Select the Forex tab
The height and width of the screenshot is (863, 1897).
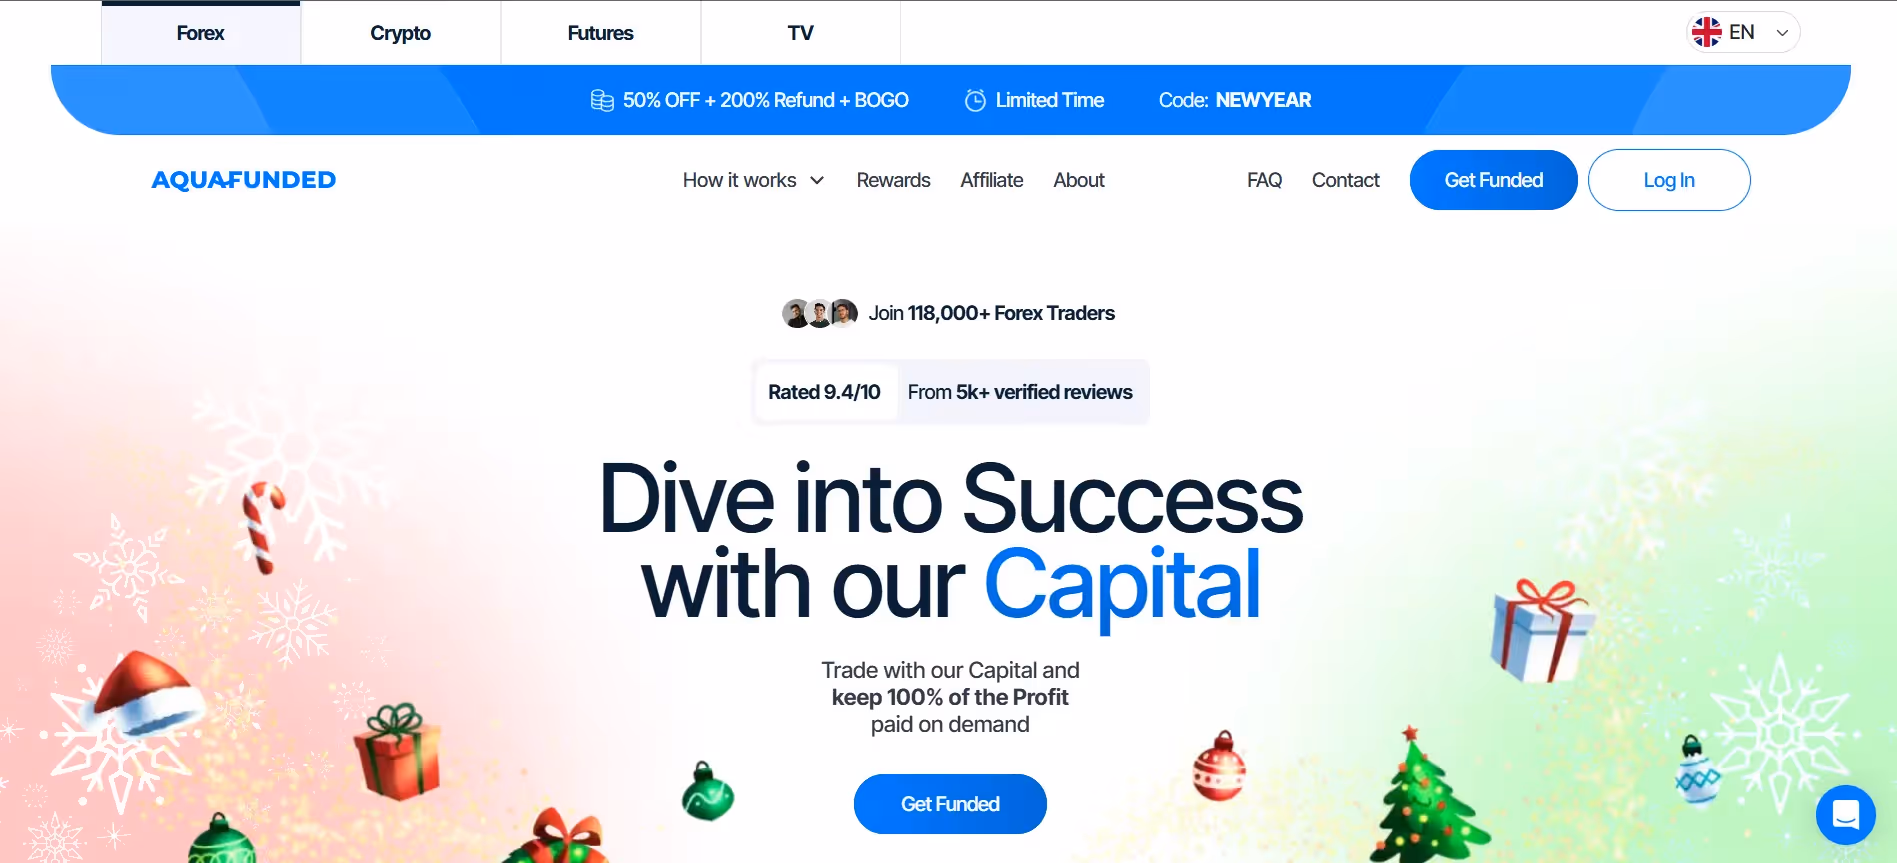pos(200,33)
